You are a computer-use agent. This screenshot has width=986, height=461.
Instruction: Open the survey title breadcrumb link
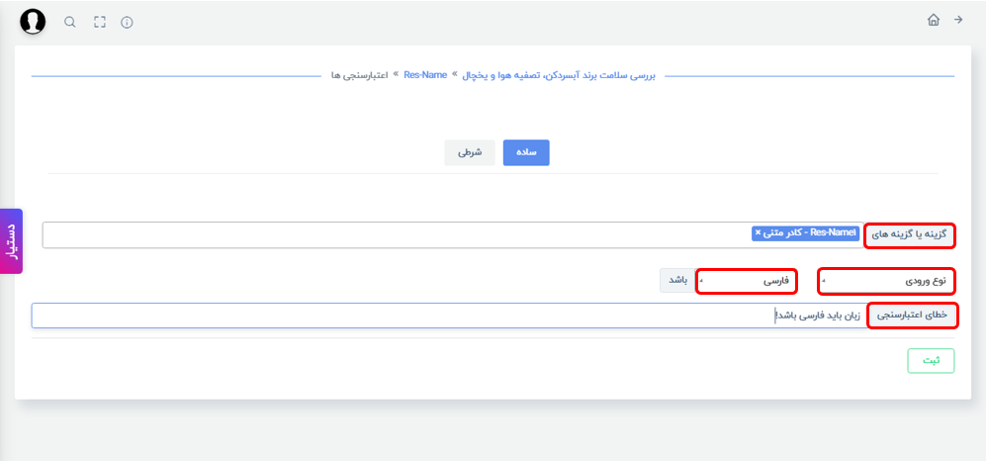(x=559, y=75)
